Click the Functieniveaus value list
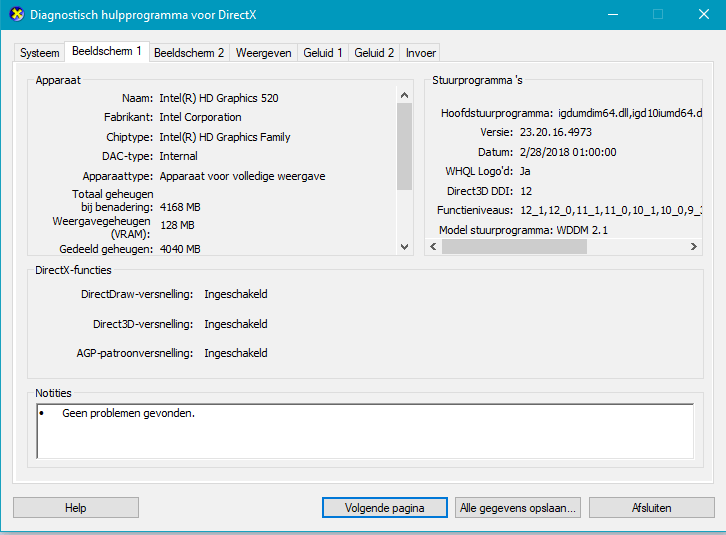The height and width of the screenshot is (535, 726). [611, 210]
